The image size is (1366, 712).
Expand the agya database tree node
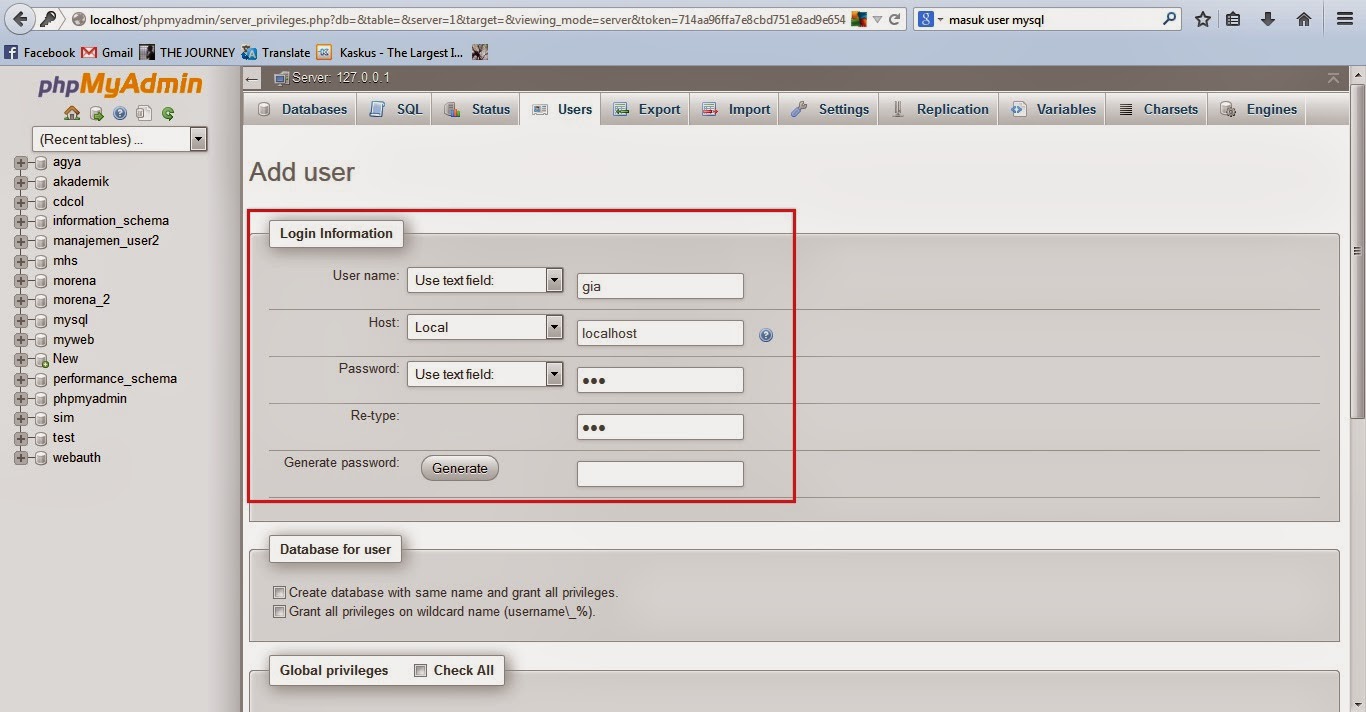tap(21, 162)
